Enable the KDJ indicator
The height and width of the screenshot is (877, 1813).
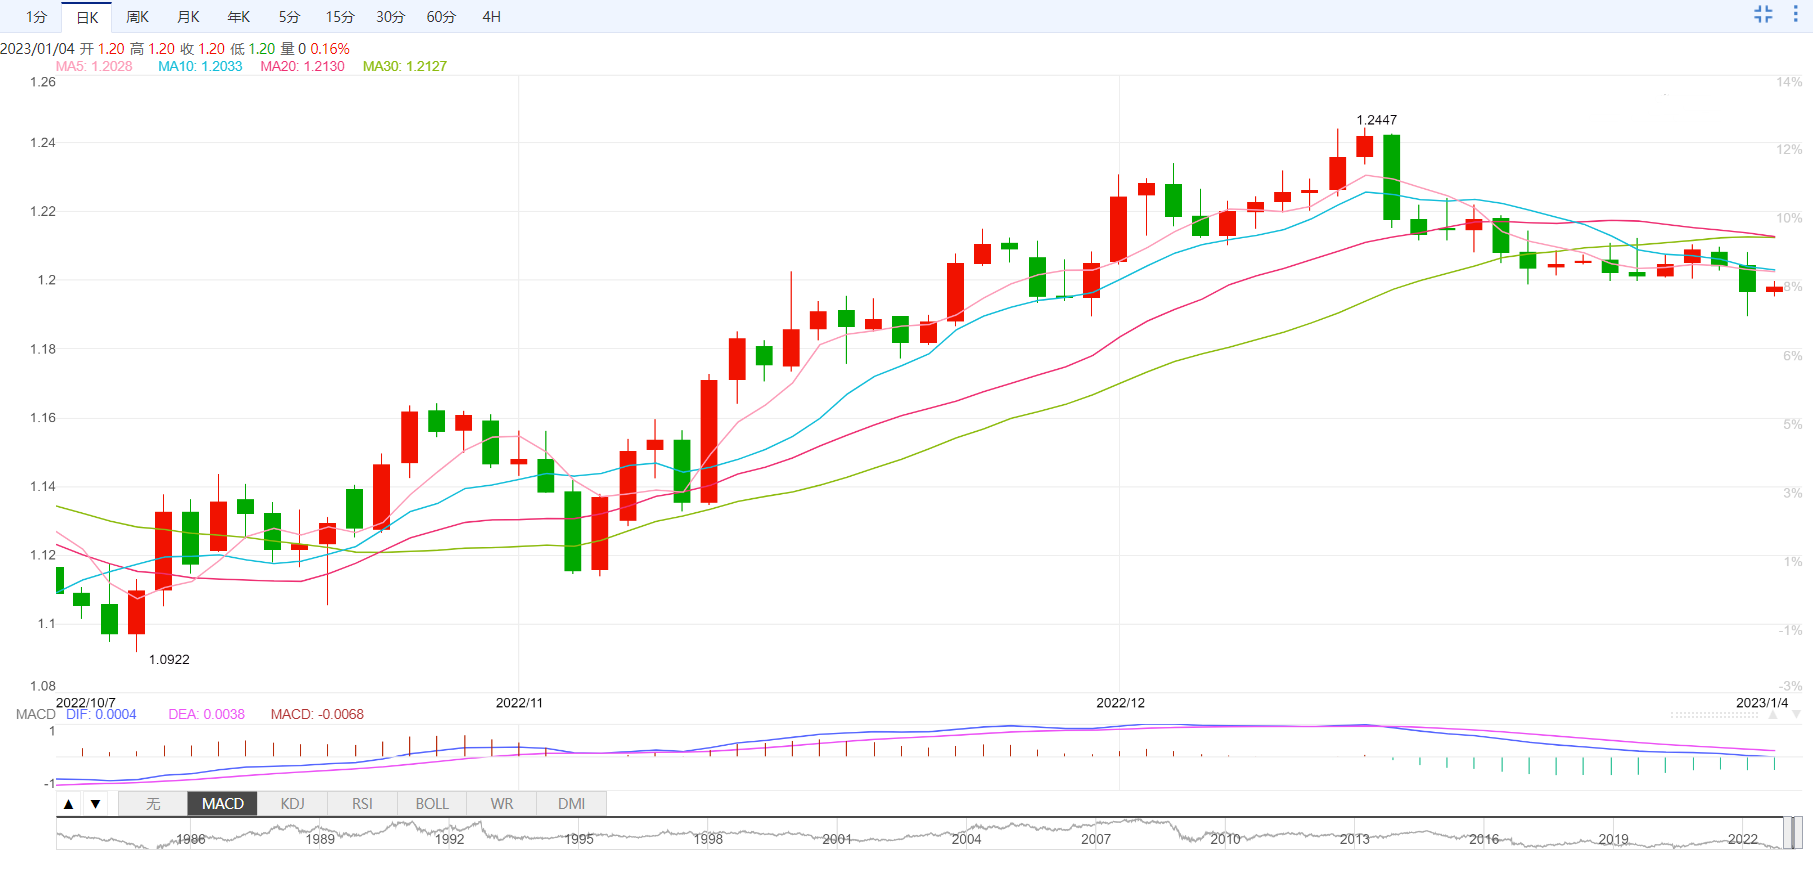[292, 804]
